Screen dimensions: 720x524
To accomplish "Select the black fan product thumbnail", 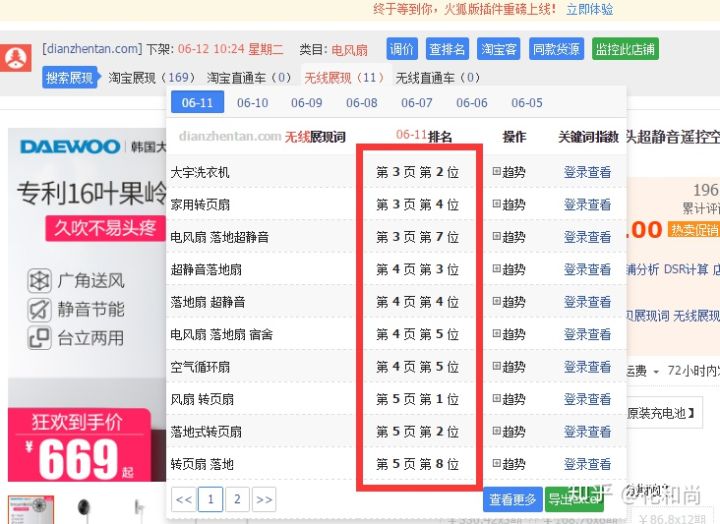I will coord(84,508).
